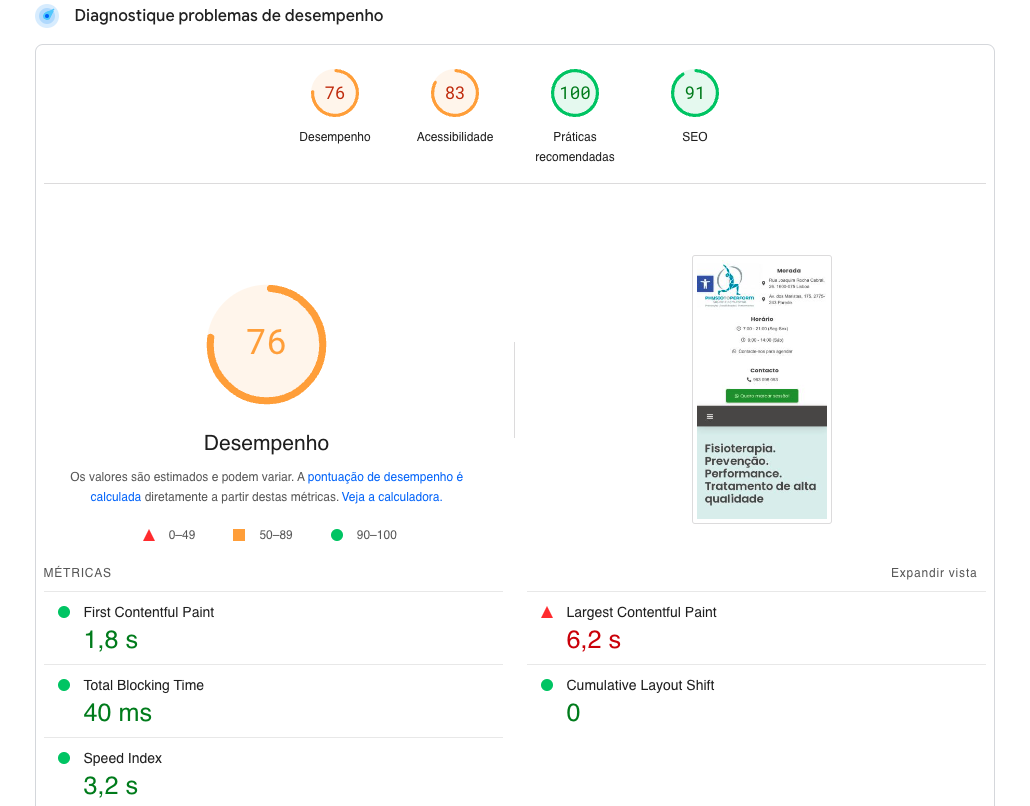
Task: Click the orange square 50–89 legend icon
Action: pos(239,535)
